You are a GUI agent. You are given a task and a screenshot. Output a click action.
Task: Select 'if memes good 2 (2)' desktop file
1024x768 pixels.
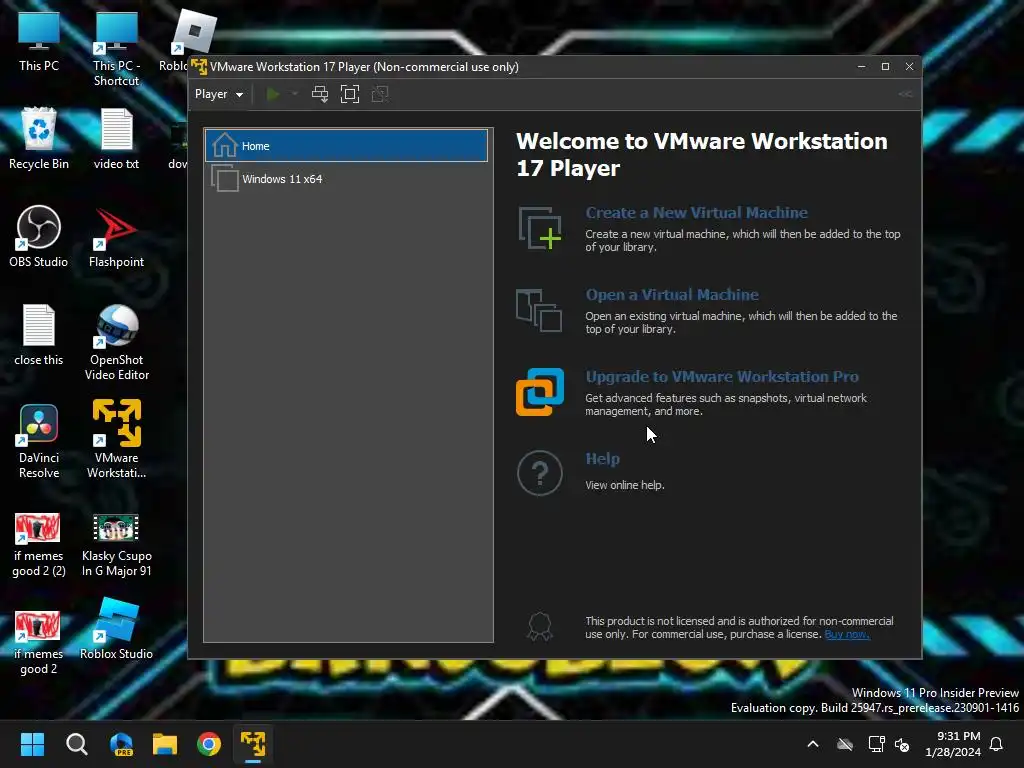pos(39,545)
